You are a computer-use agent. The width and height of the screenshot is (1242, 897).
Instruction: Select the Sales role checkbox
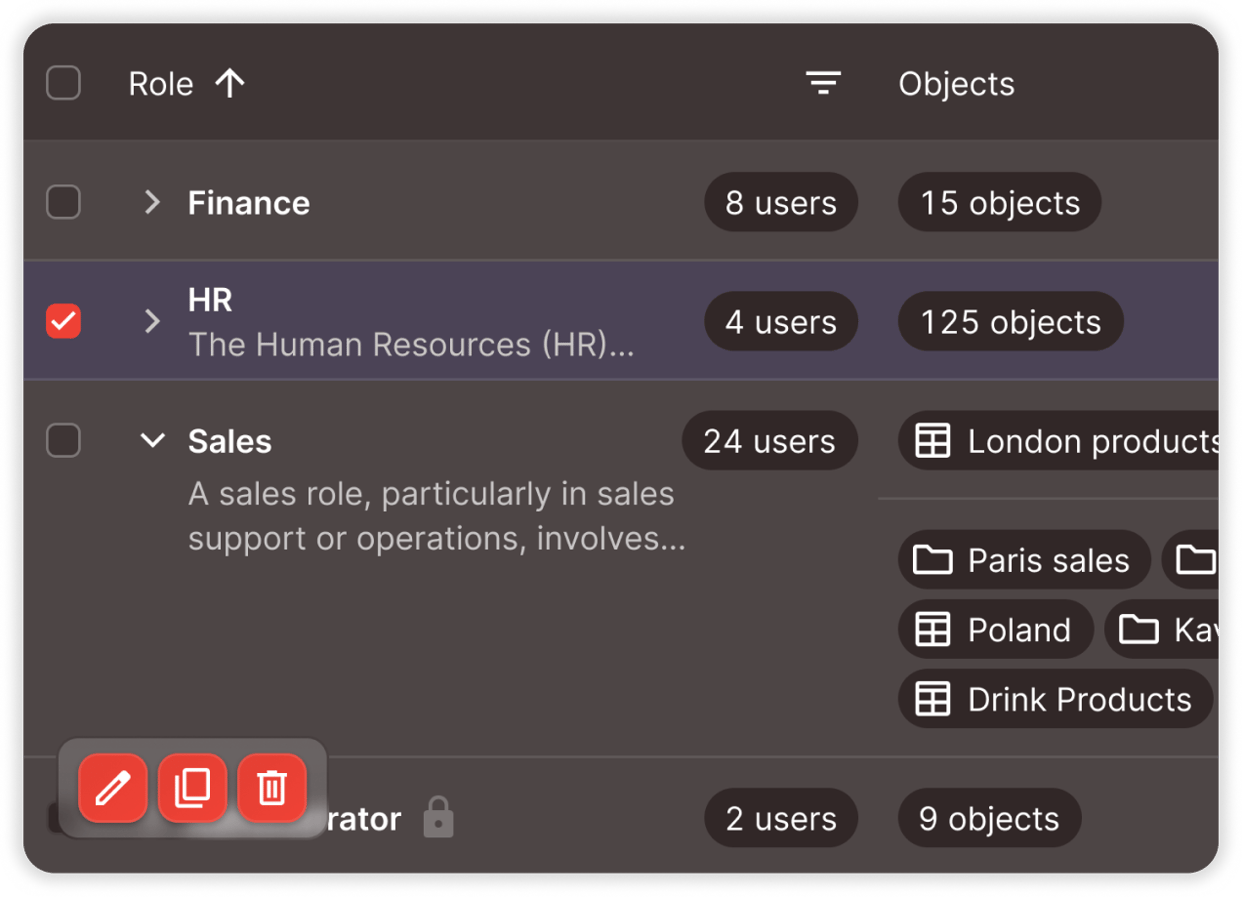(x=64, y=441)
